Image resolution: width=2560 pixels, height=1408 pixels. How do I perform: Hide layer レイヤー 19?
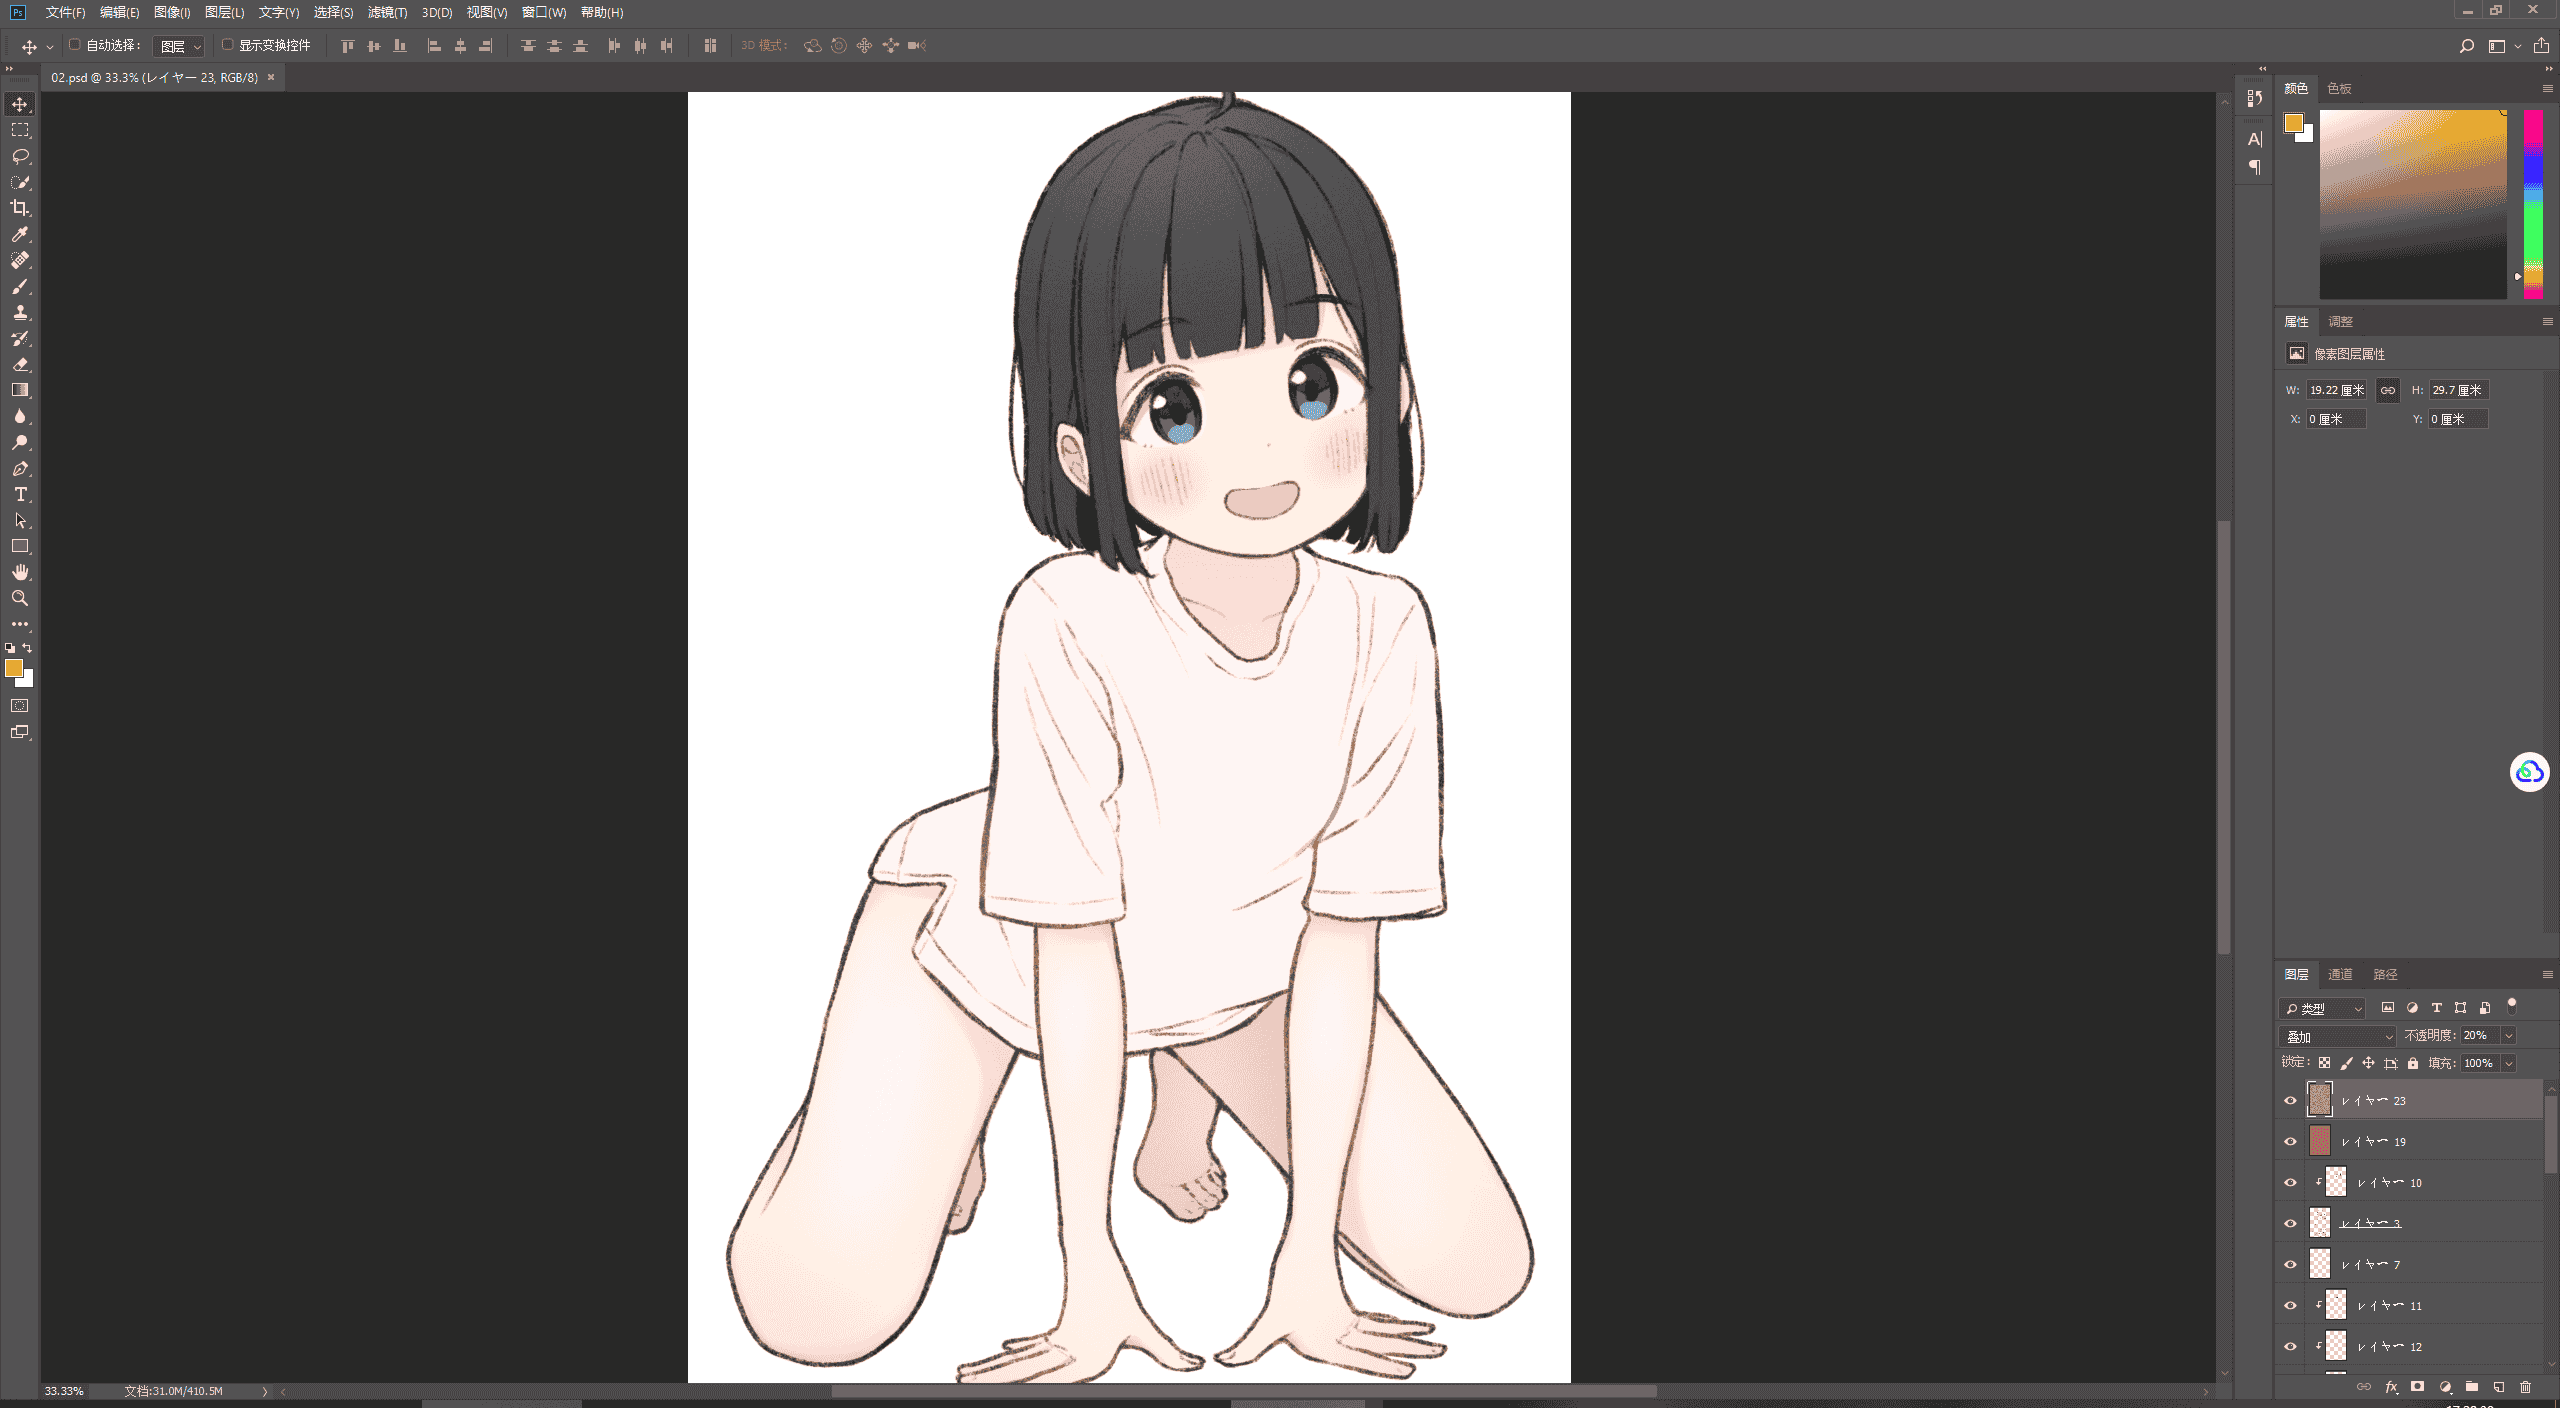coord(2290,1141)
